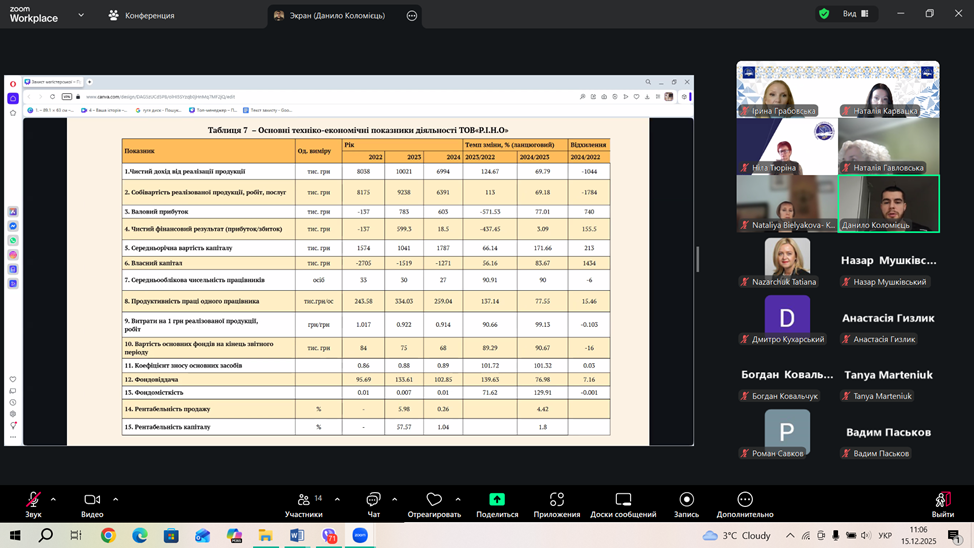Open the Чат chat panel
The image size is (974, 548).
click(373, 500)
